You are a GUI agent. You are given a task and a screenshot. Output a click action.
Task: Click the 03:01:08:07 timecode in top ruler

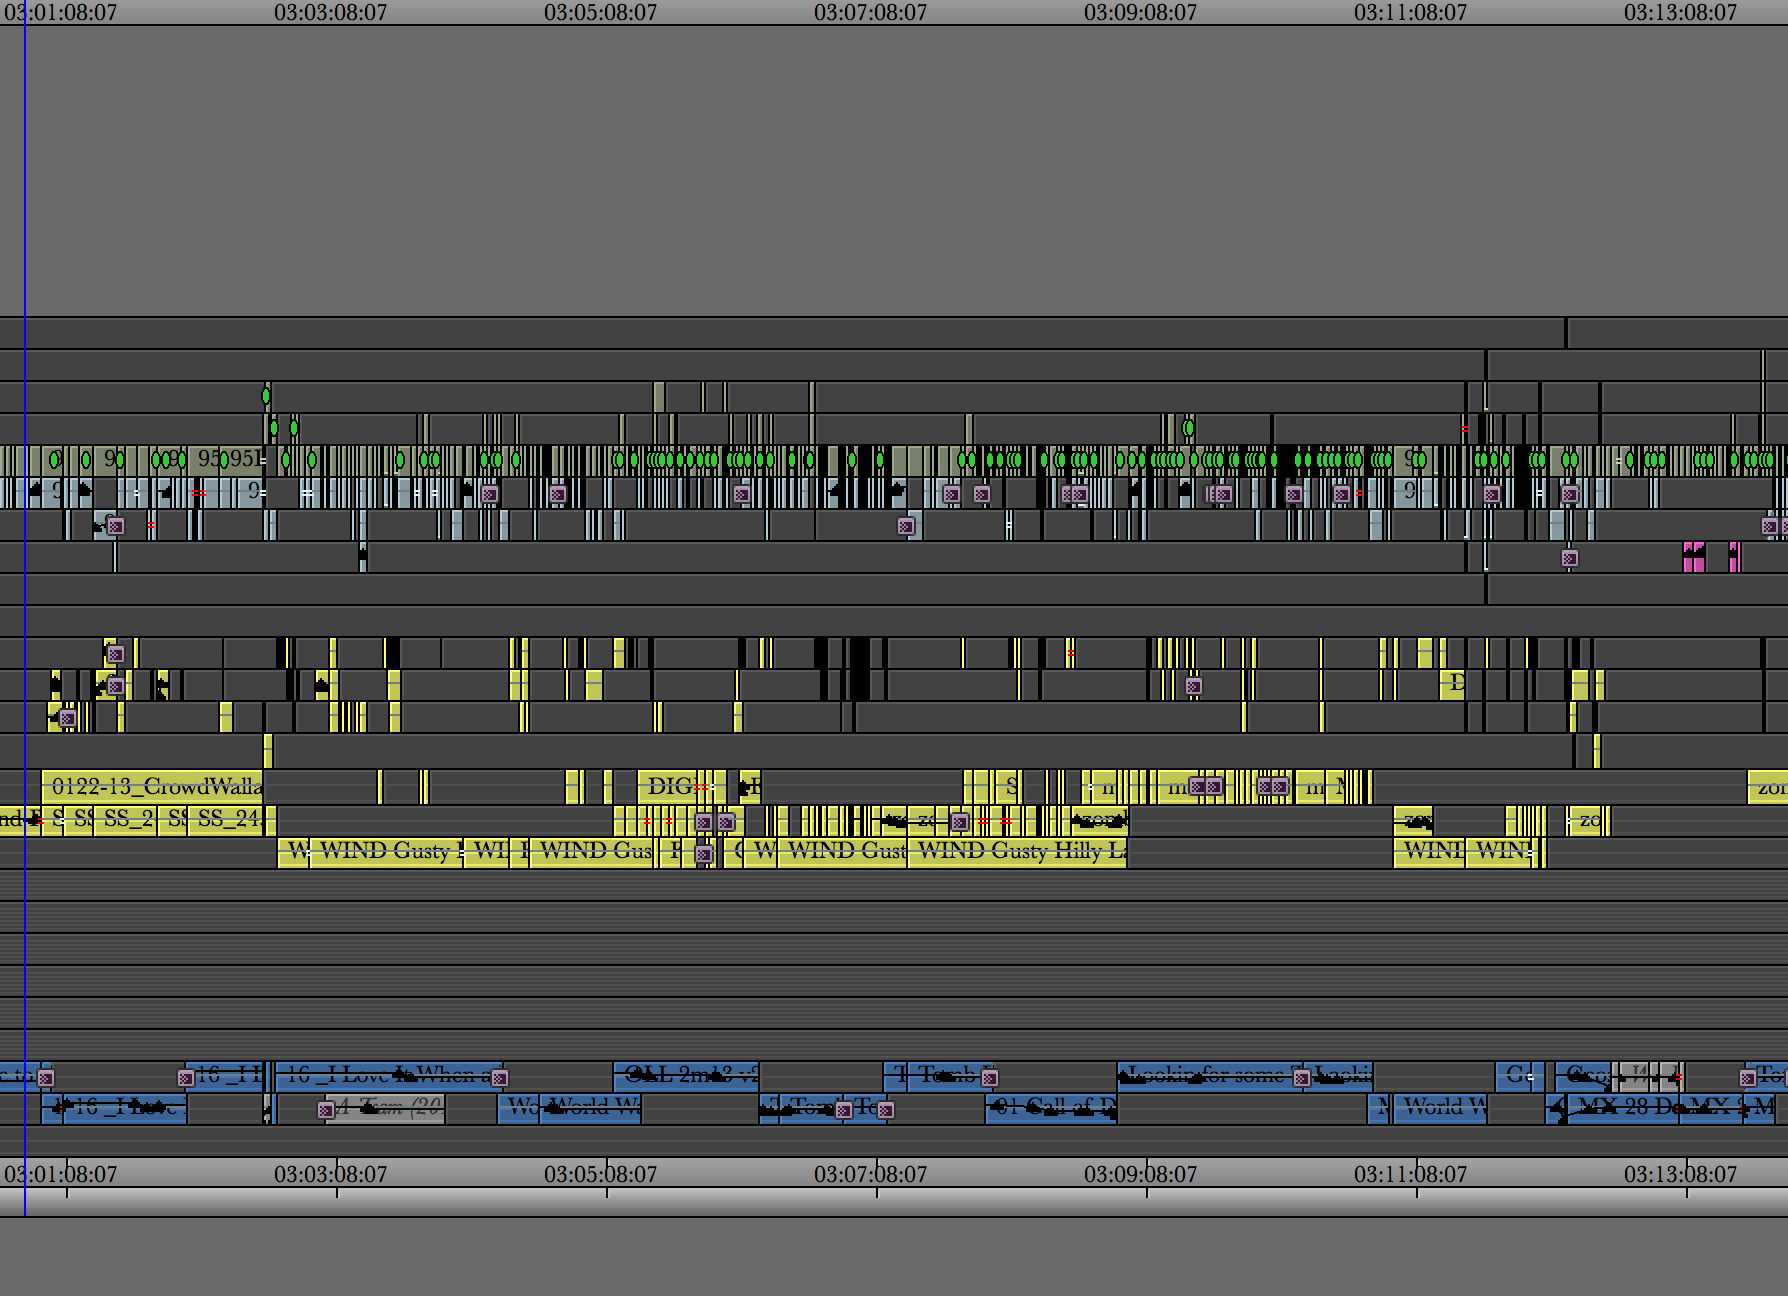click(60, 12)
